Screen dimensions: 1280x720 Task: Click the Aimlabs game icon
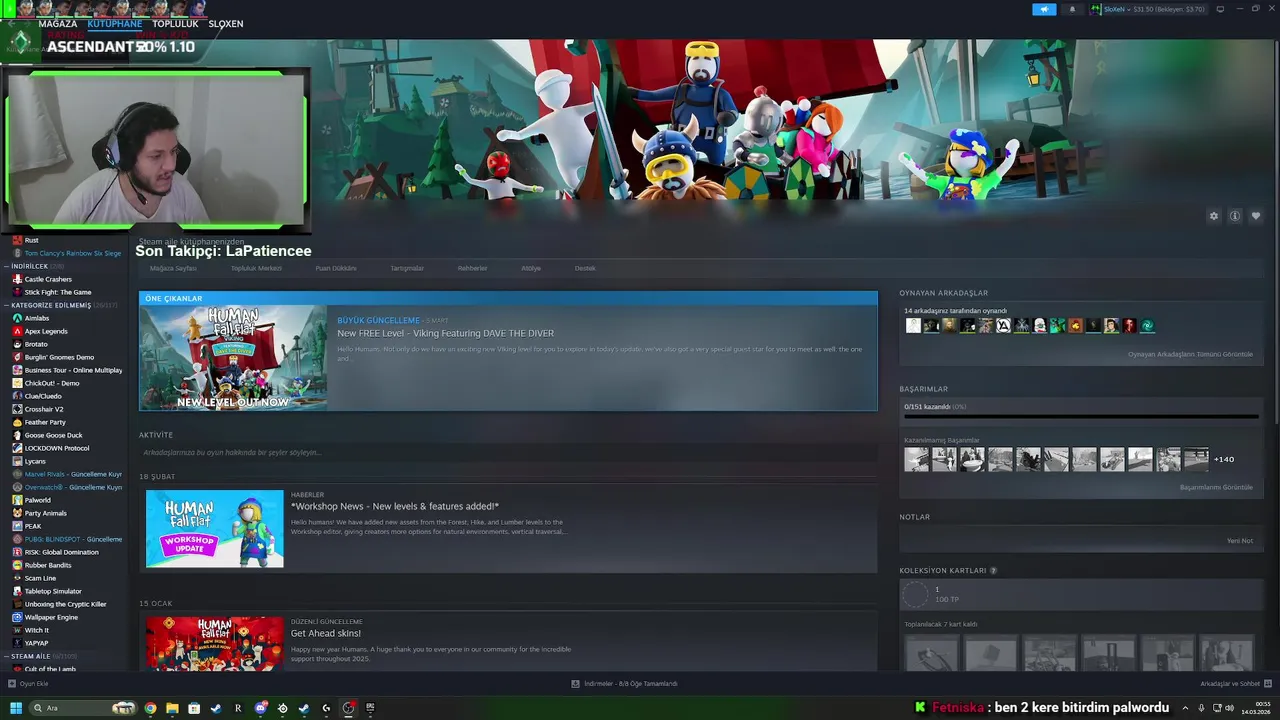(17, 318)
